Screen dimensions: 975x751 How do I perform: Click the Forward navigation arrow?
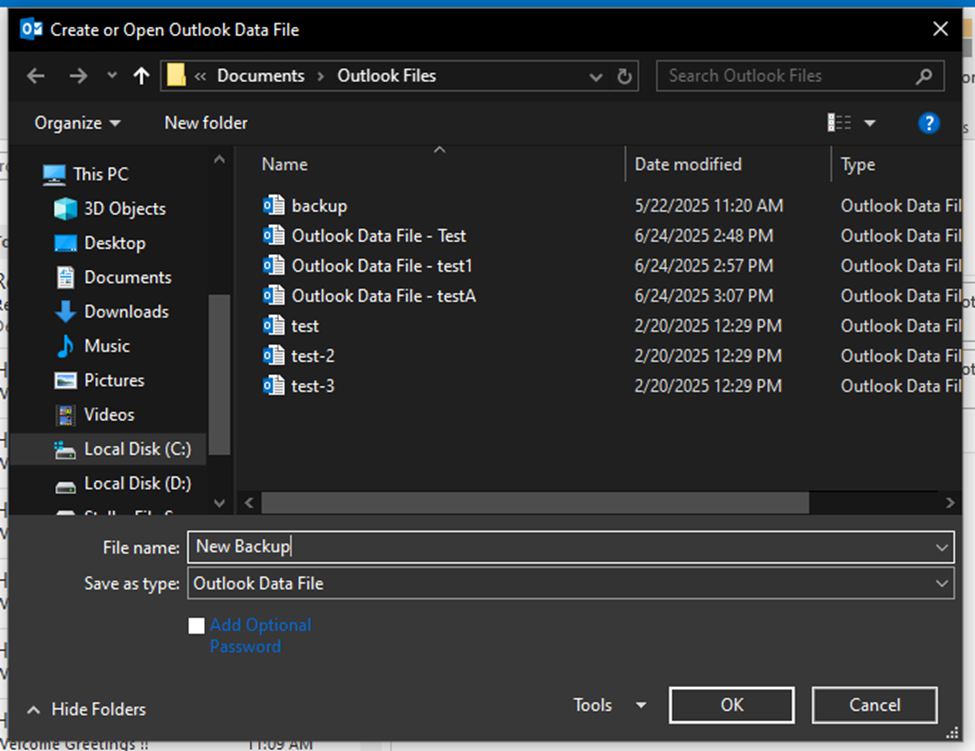pos(78,76)
